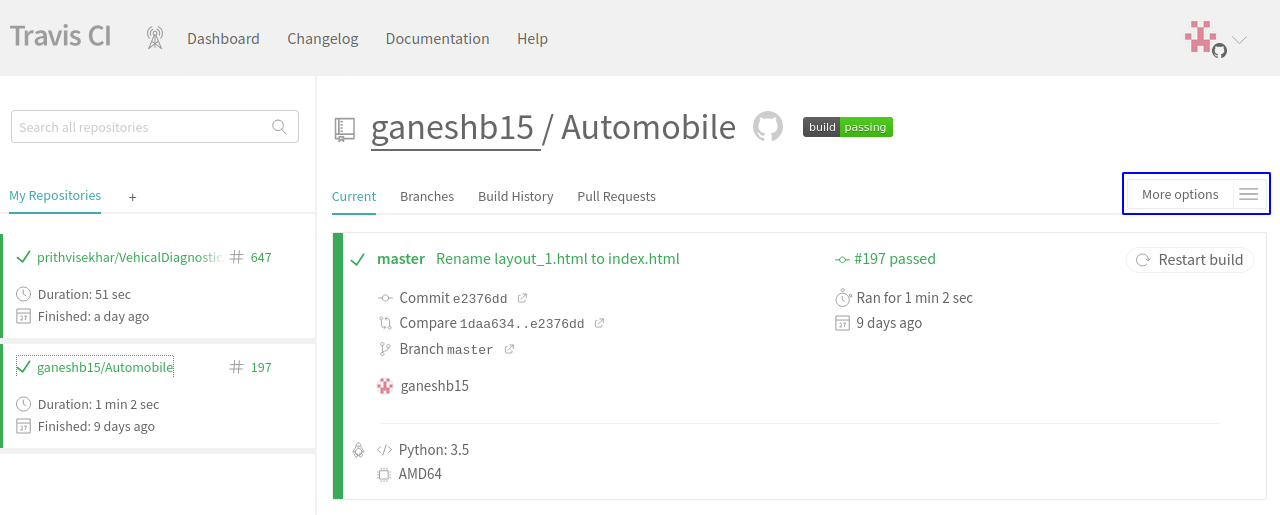Click the user avatar in top right
Viewport: 1280px width, 515px height.
pos(1203,39)
